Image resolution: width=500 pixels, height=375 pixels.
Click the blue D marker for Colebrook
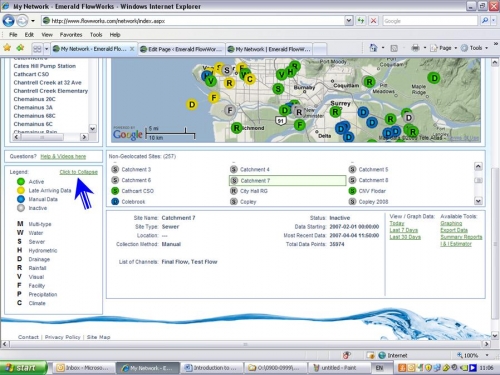[115, 202]
